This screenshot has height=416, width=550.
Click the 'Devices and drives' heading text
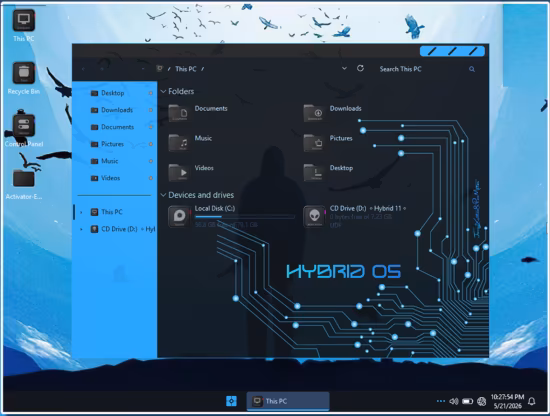click(201, 195)
